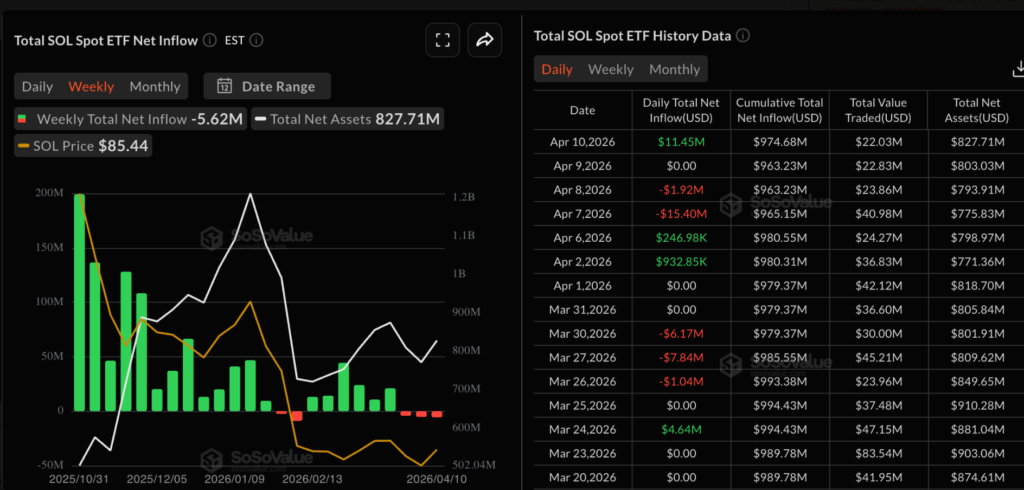The width and height of the screenshot is (1024, 490).
Task: Open the Date Range picker
Action: (267, 86)
